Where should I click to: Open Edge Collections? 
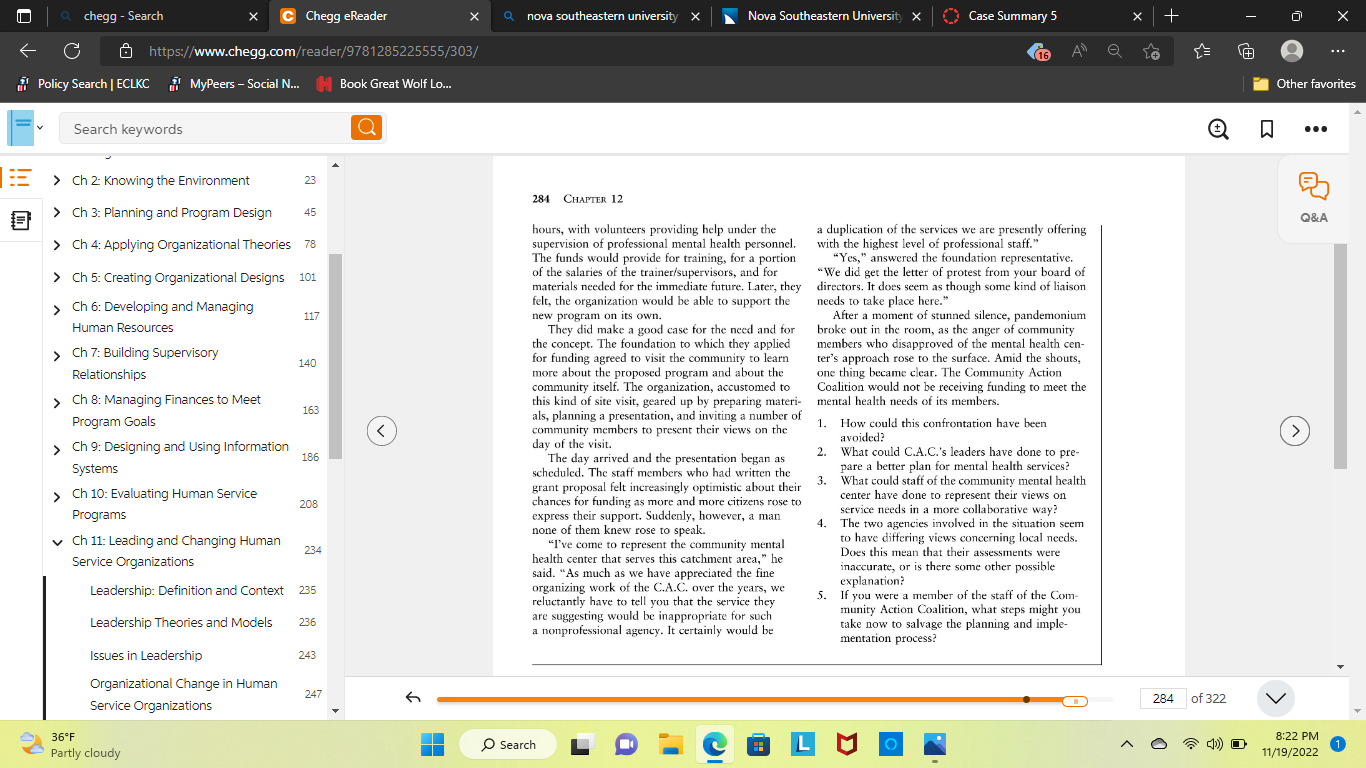[x=1246, y=51]
